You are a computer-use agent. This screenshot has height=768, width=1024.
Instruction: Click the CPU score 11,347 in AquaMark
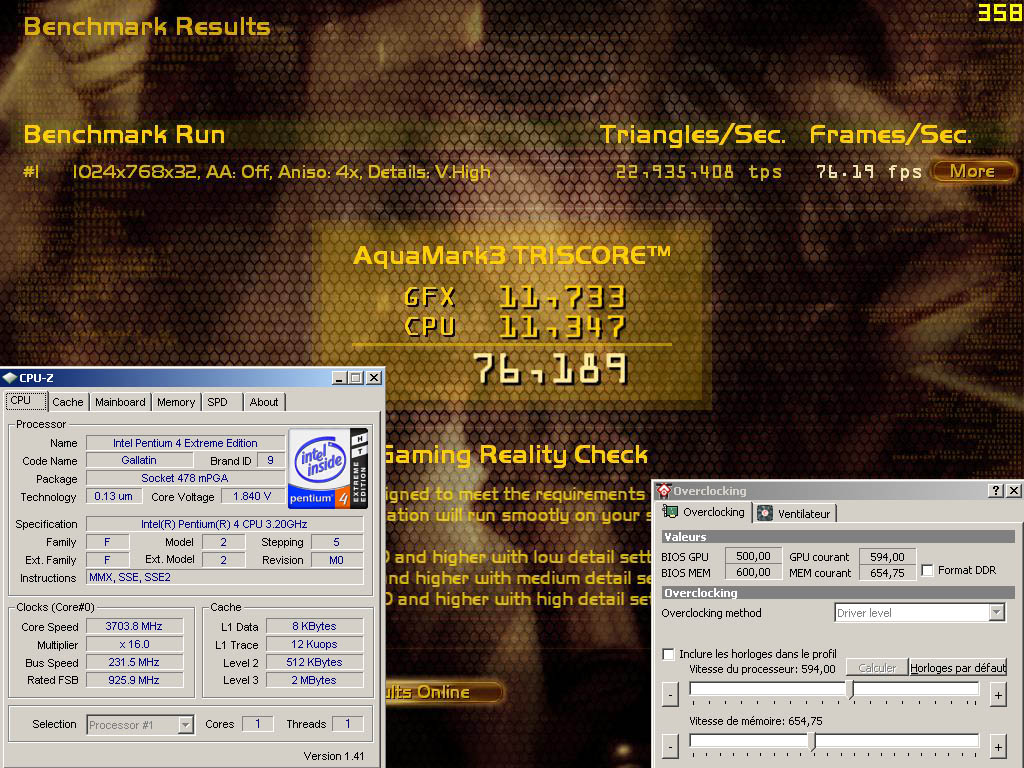click(x=562, y=327)
